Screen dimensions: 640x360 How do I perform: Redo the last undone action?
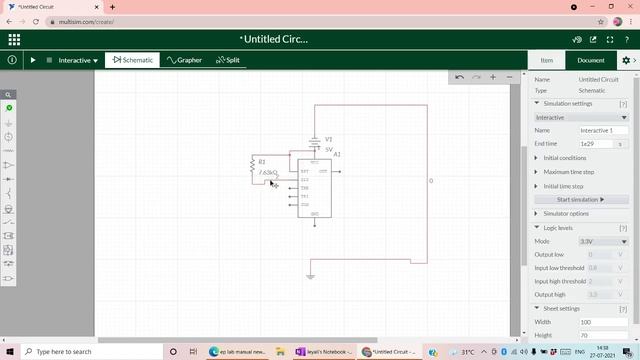(476, 77)
